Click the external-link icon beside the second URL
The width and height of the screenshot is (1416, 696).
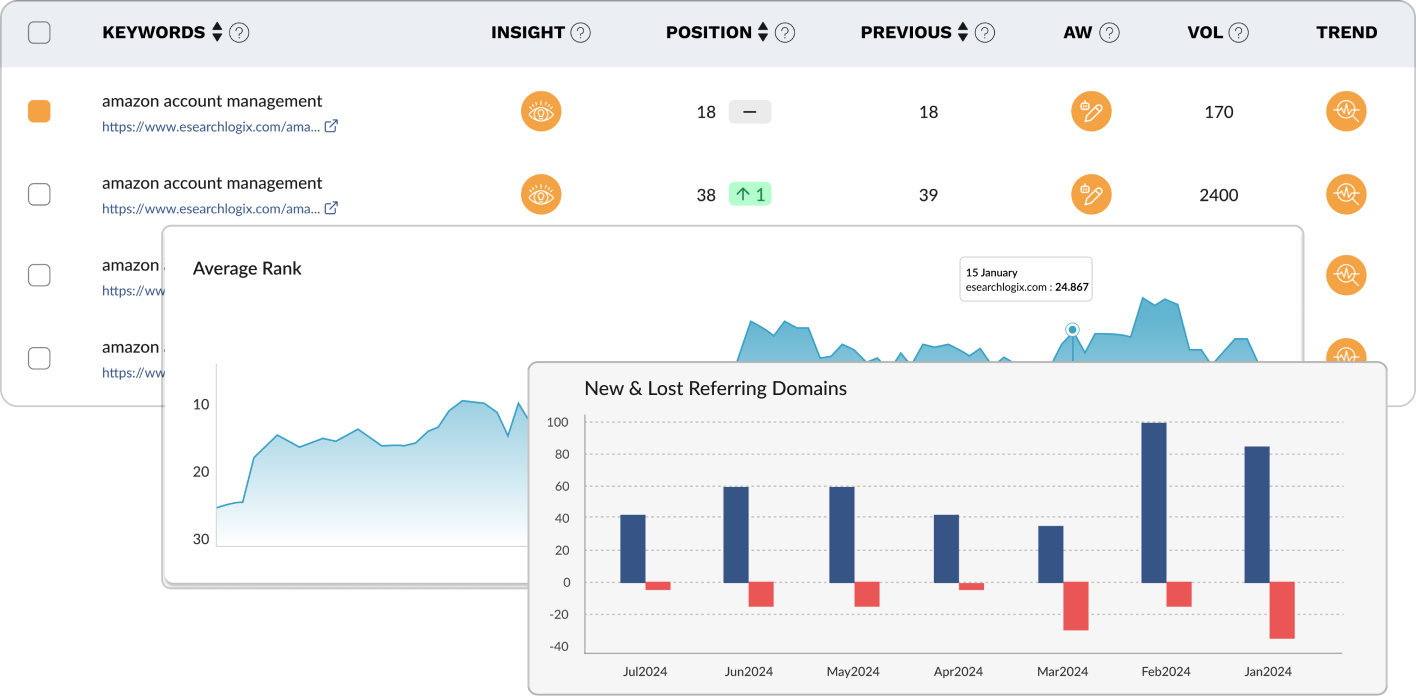point(331,208)
